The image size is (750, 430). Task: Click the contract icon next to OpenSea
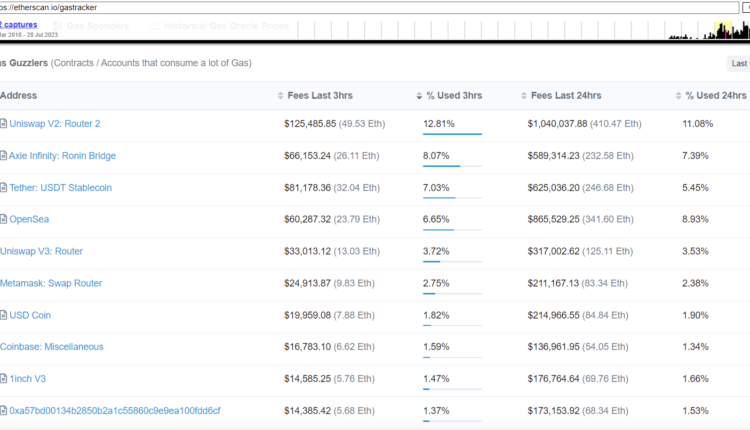click(4, 219)
